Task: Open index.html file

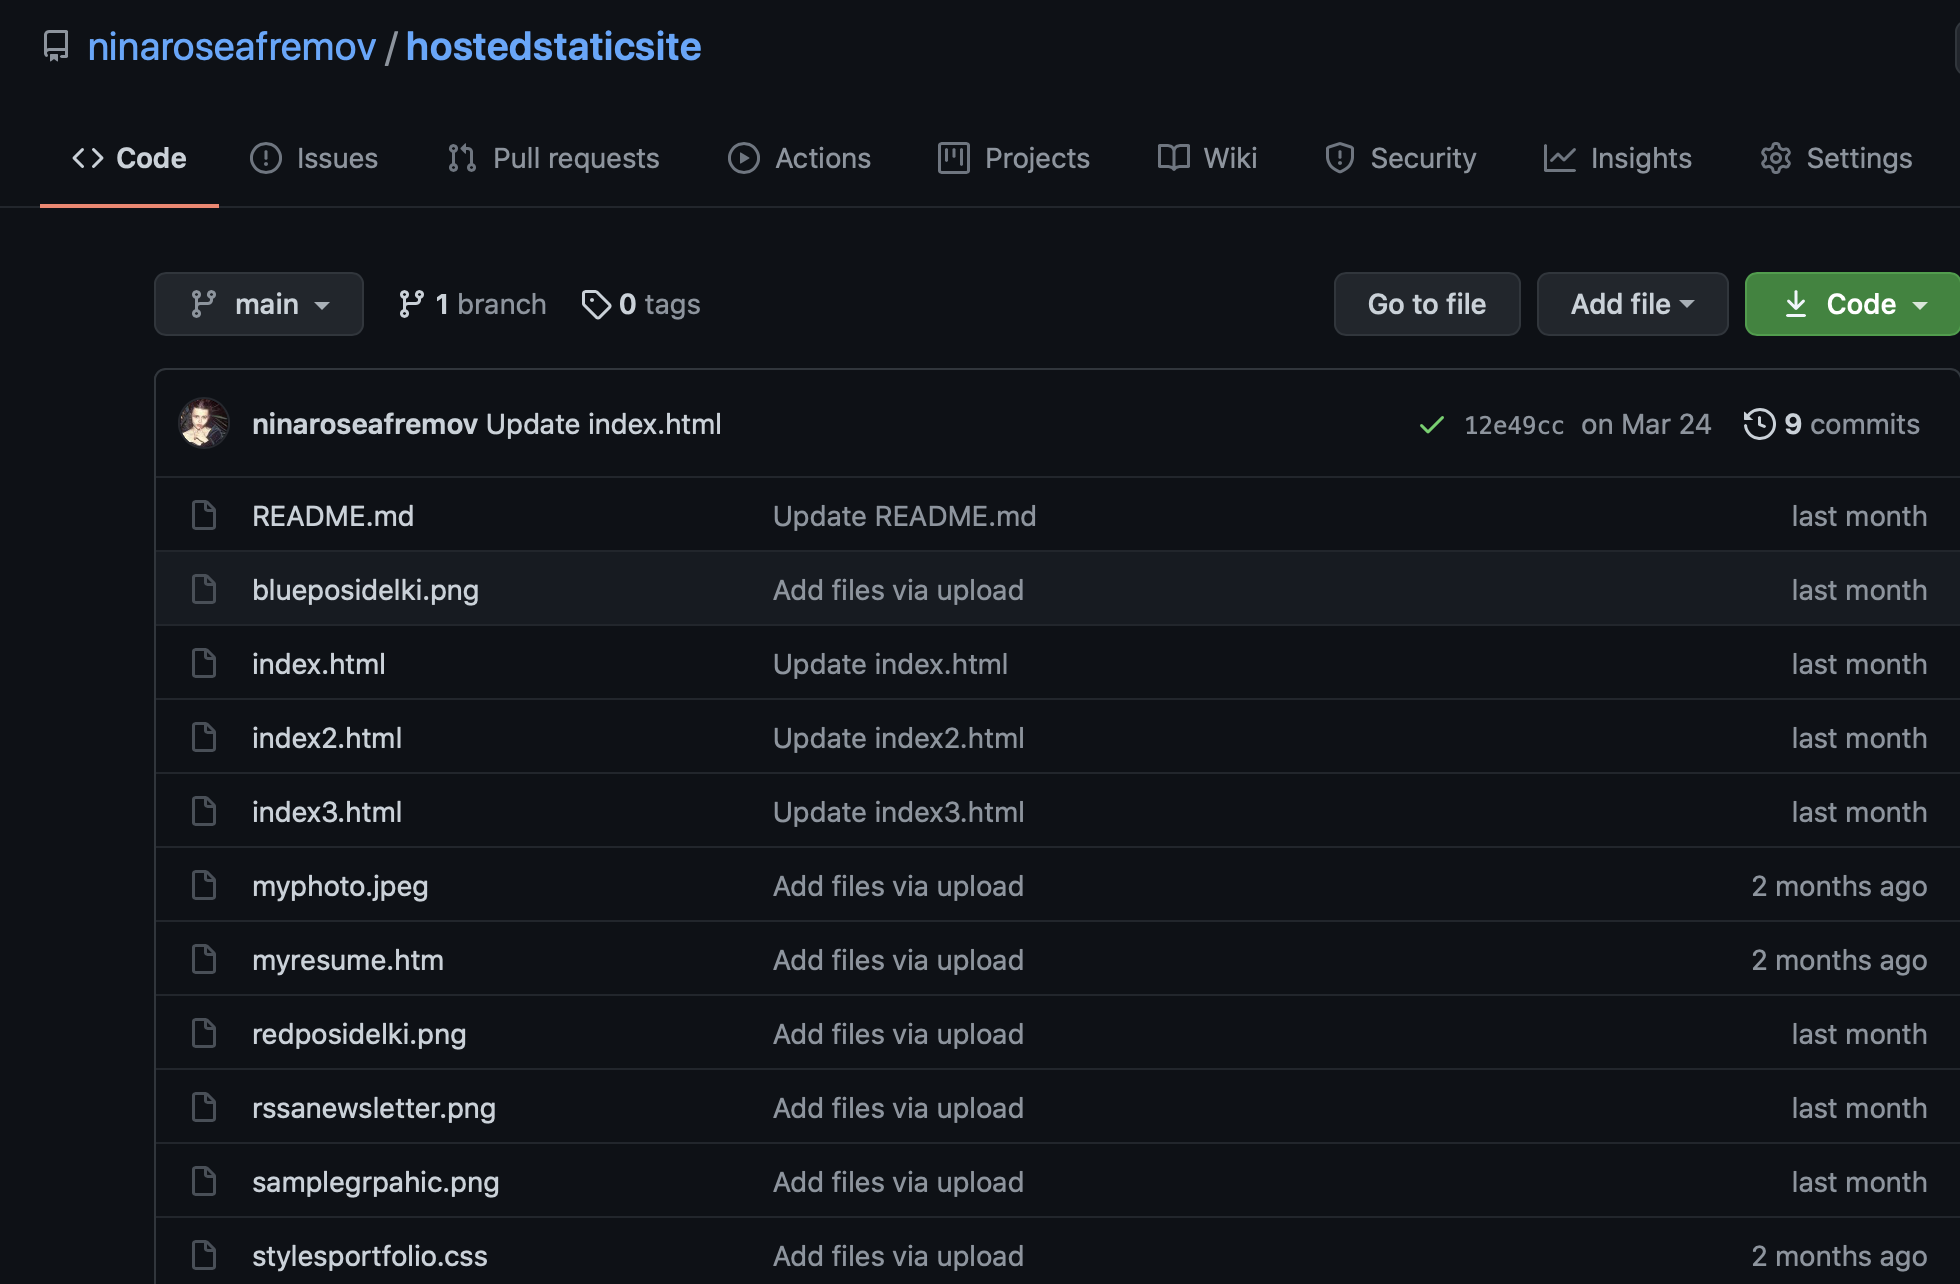Action: pyautogui.click(x=319, y=664)
